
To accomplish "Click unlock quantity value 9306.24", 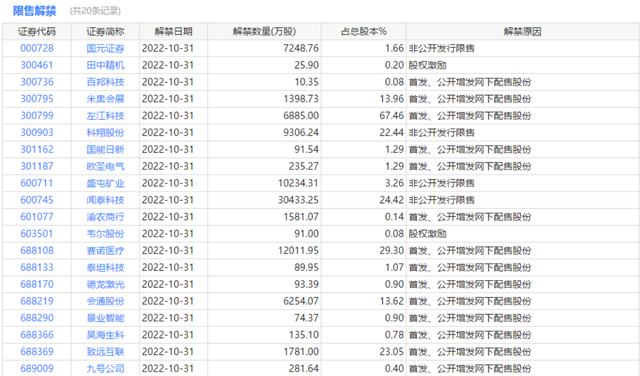I will pos(301,132).
